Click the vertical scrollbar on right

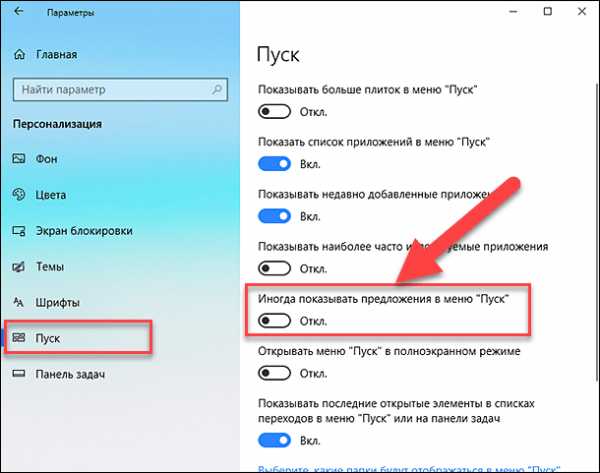[x=597, y=232]
